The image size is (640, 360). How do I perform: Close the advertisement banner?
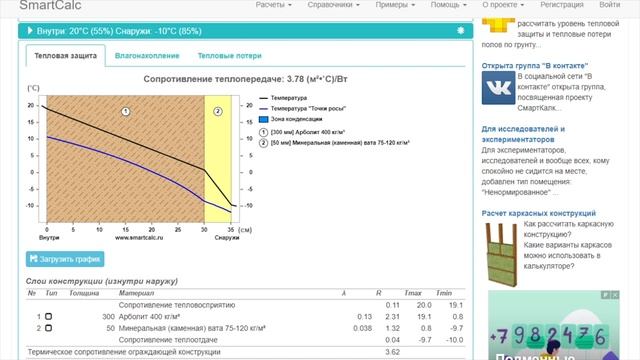pos(615,295)
